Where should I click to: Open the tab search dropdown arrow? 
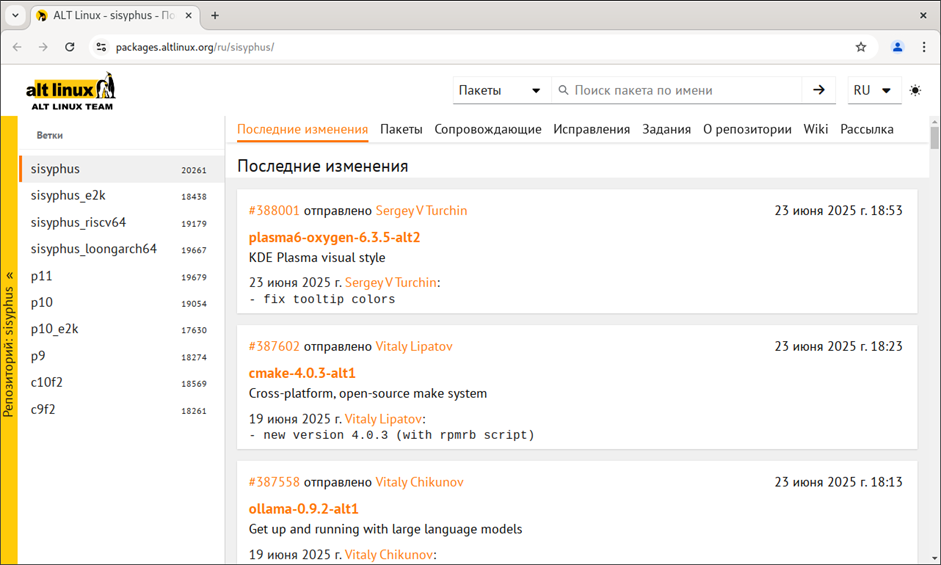pos(15,16)
